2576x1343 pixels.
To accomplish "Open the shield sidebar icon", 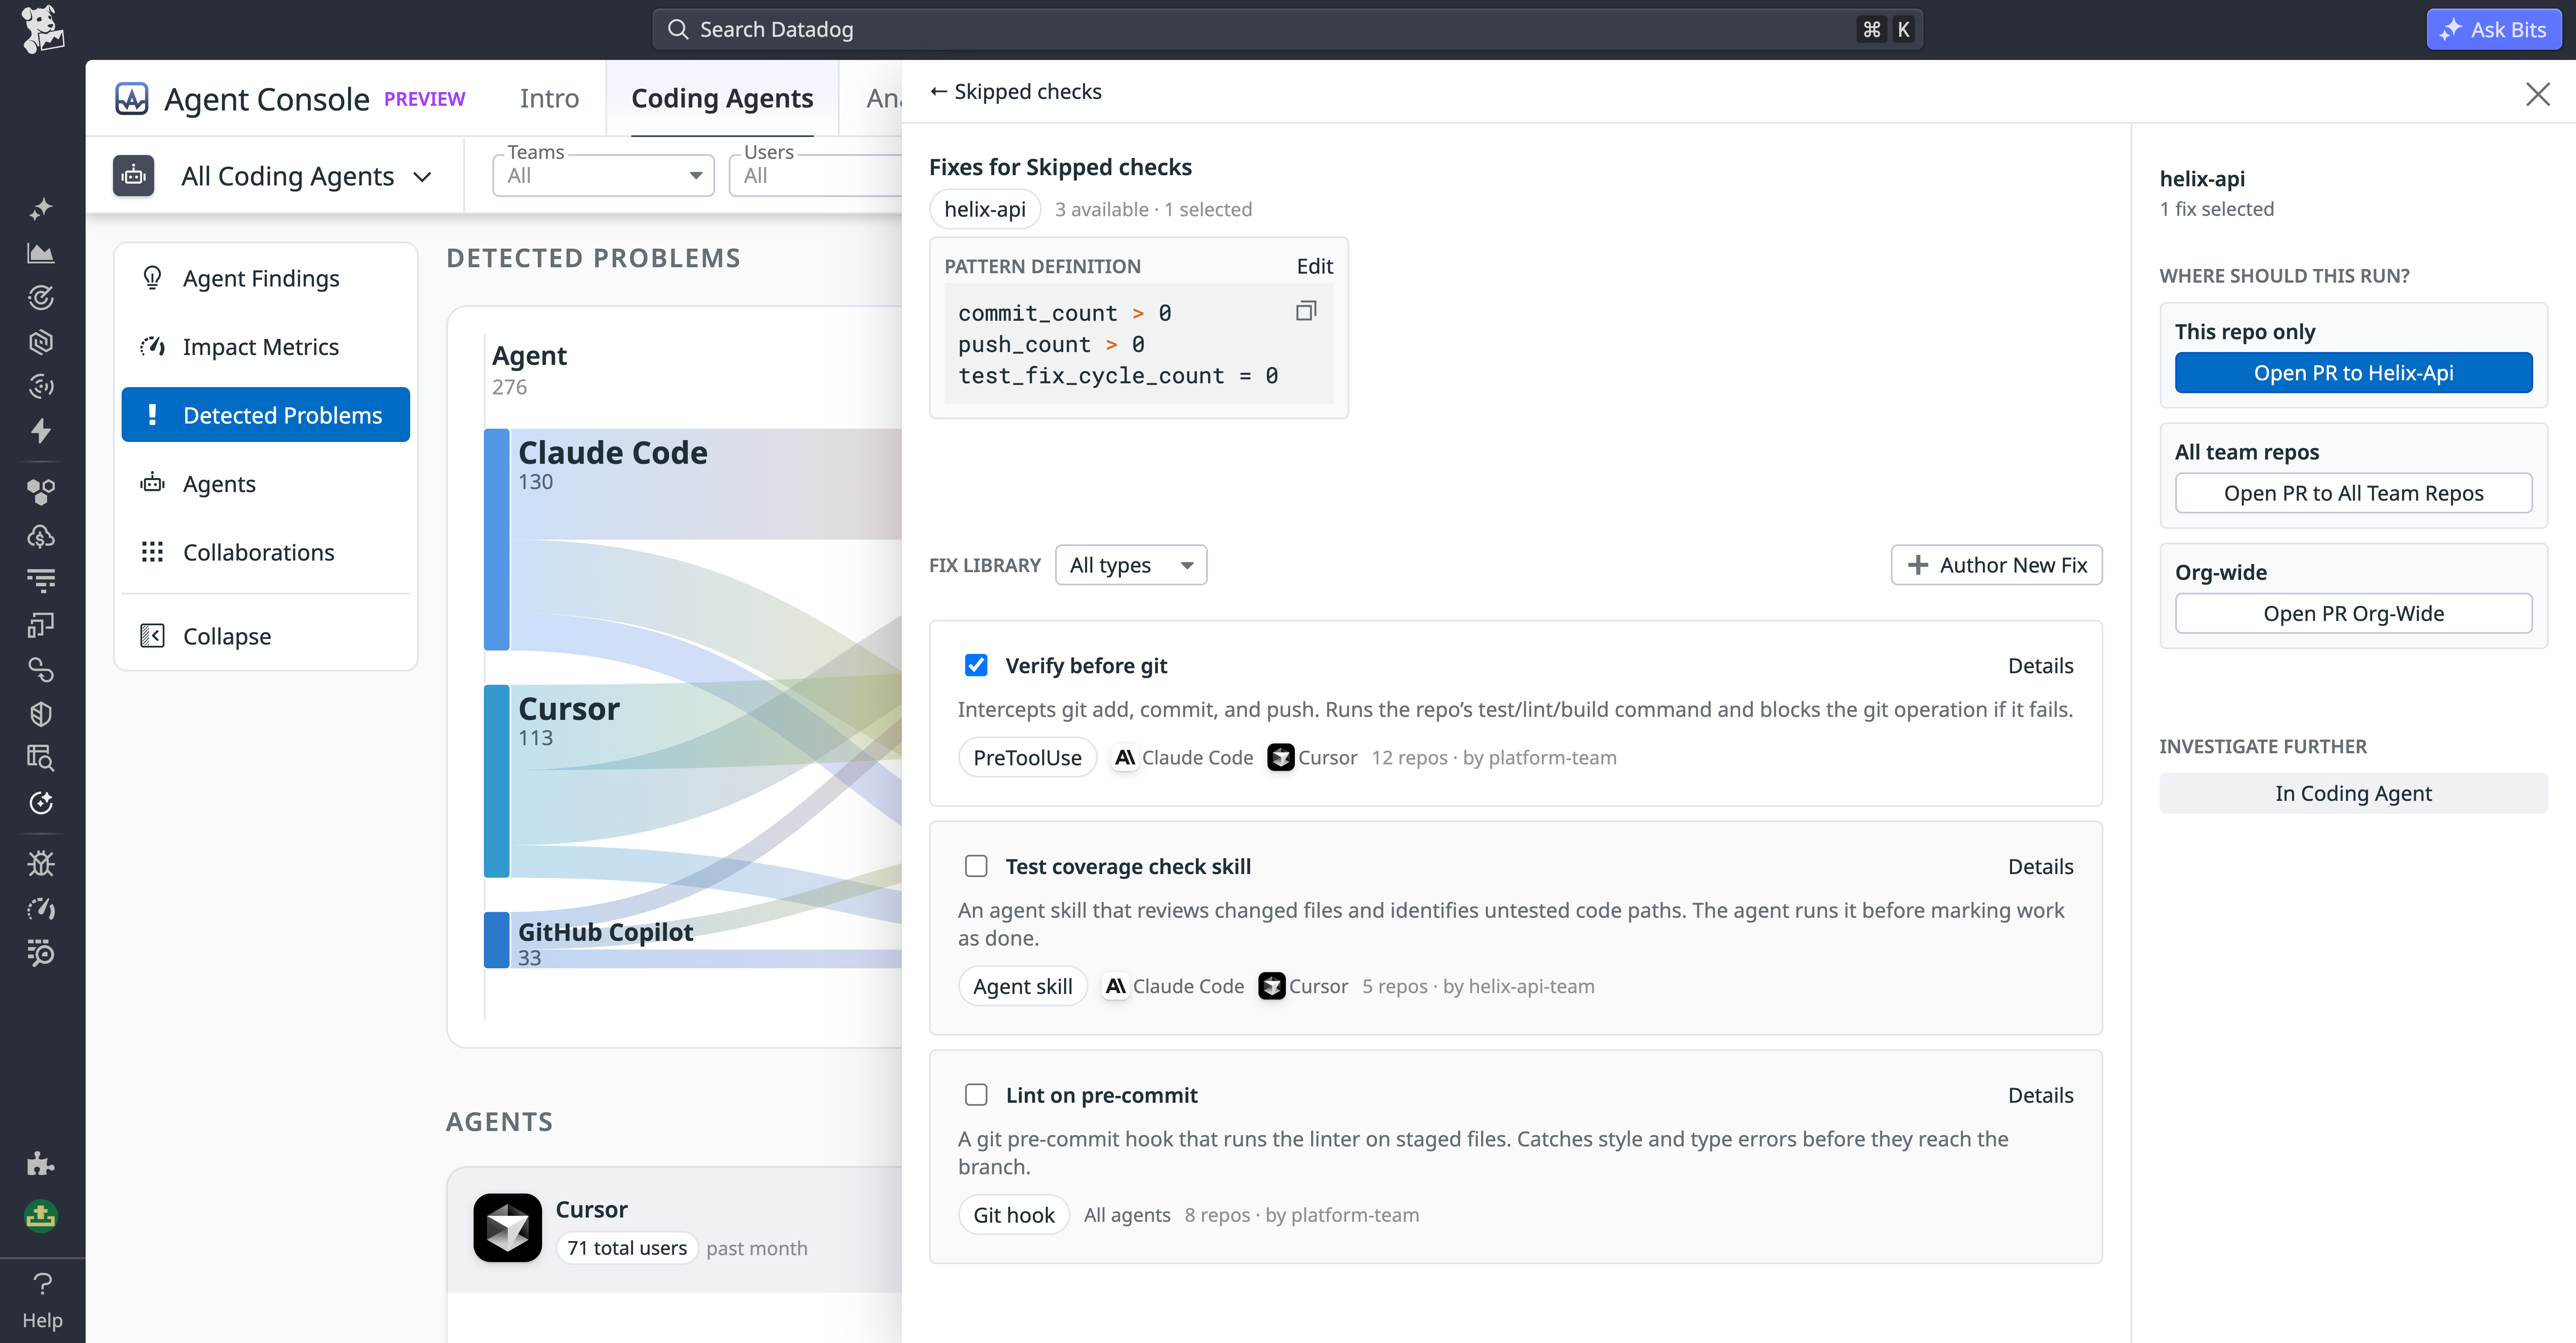I will tap(41, 714).
